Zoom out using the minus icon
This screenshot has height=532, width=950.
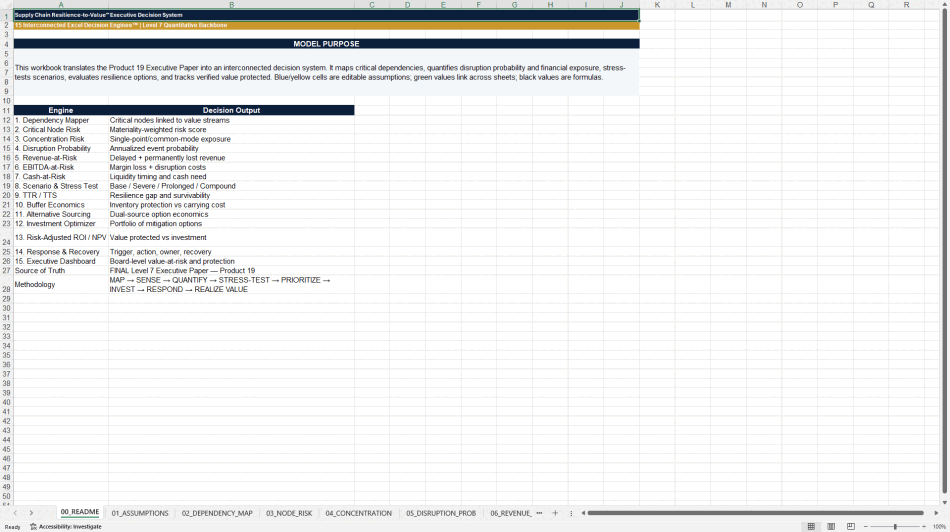tap(865, 527)
